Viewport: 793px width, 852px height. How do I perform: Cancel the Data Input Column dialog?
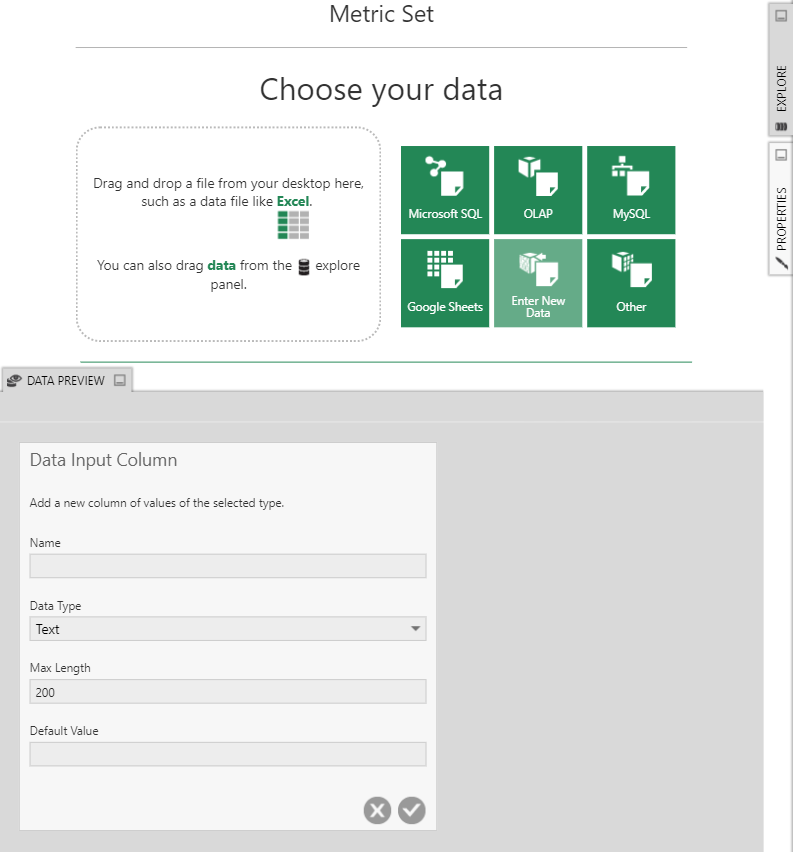pos(377,810)
